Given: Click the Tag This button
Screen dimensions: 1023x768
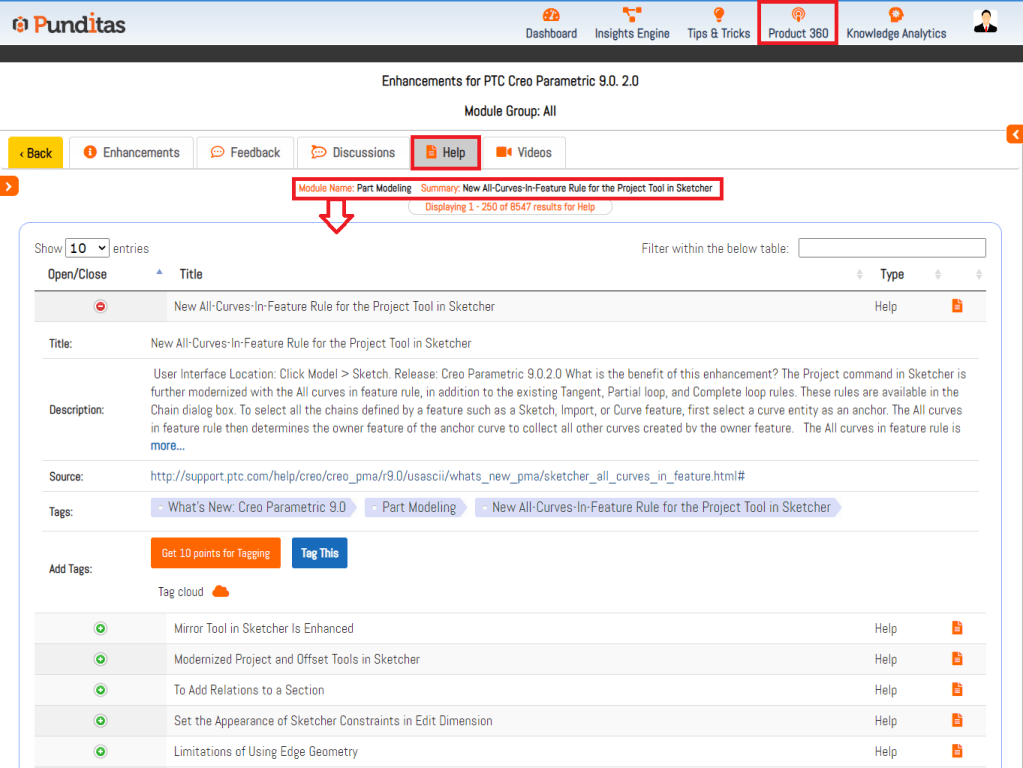Looking at the screenshot, I should (x=319, y=553).
